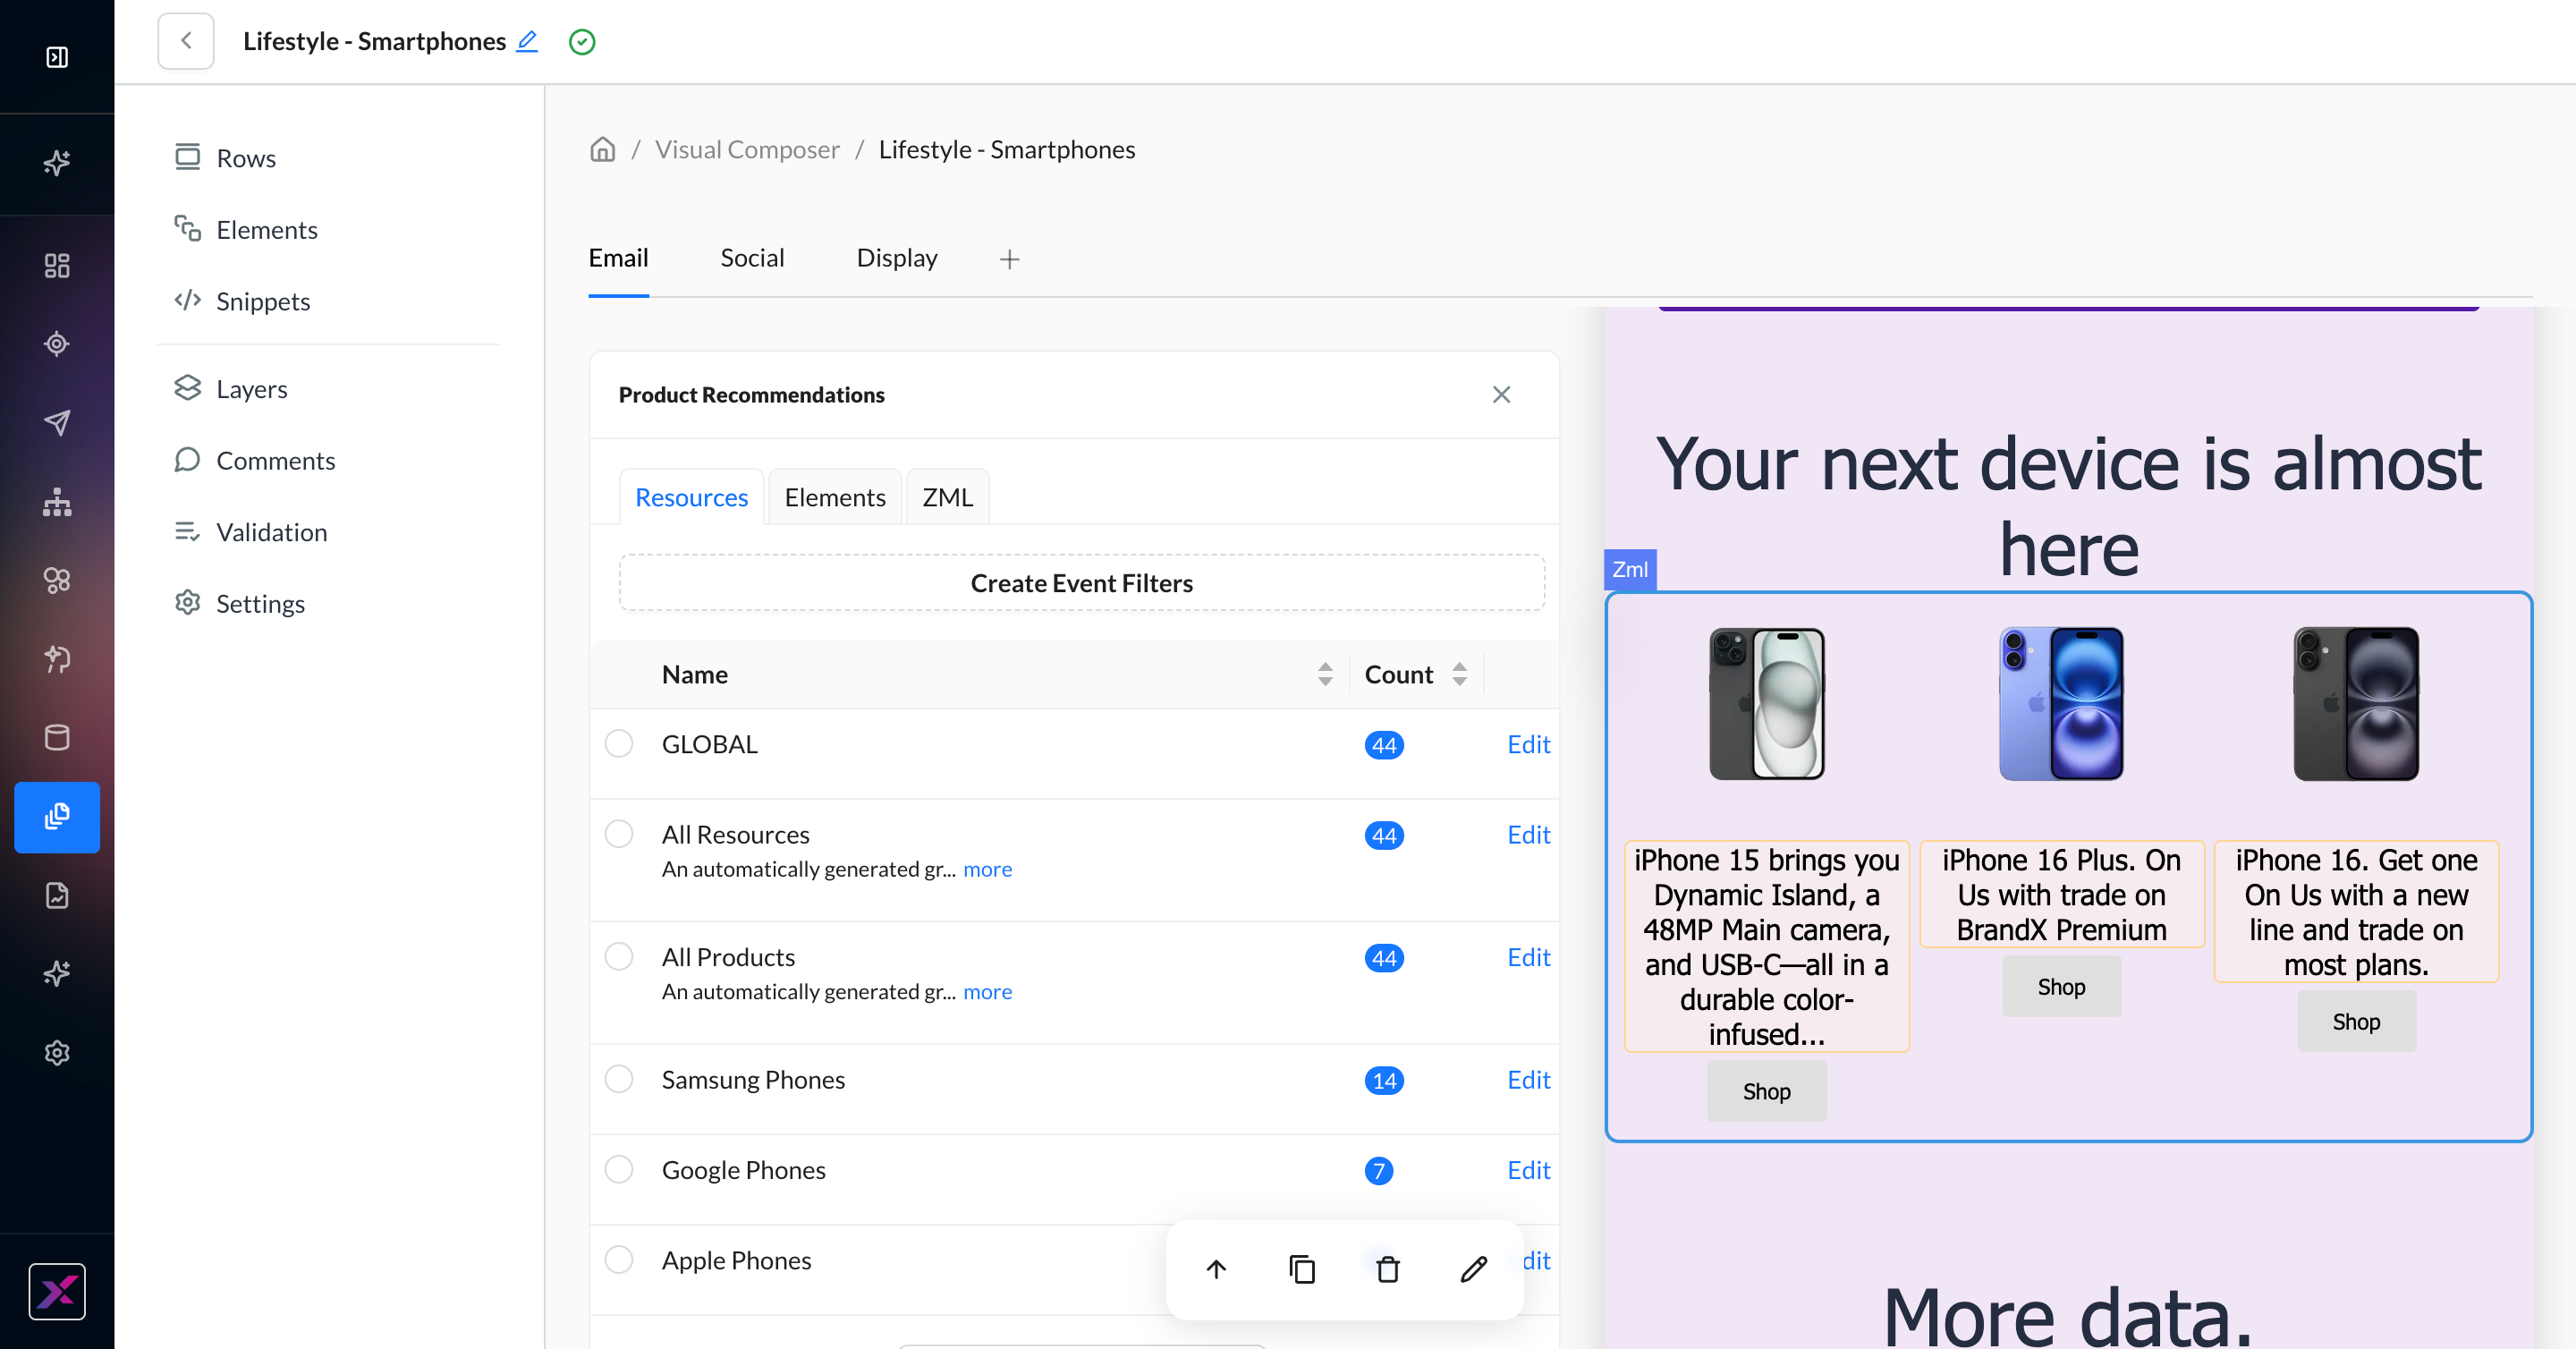2576x1349 pixels.
Task: Open the Settings side menu item
Action: coord(240,604)
